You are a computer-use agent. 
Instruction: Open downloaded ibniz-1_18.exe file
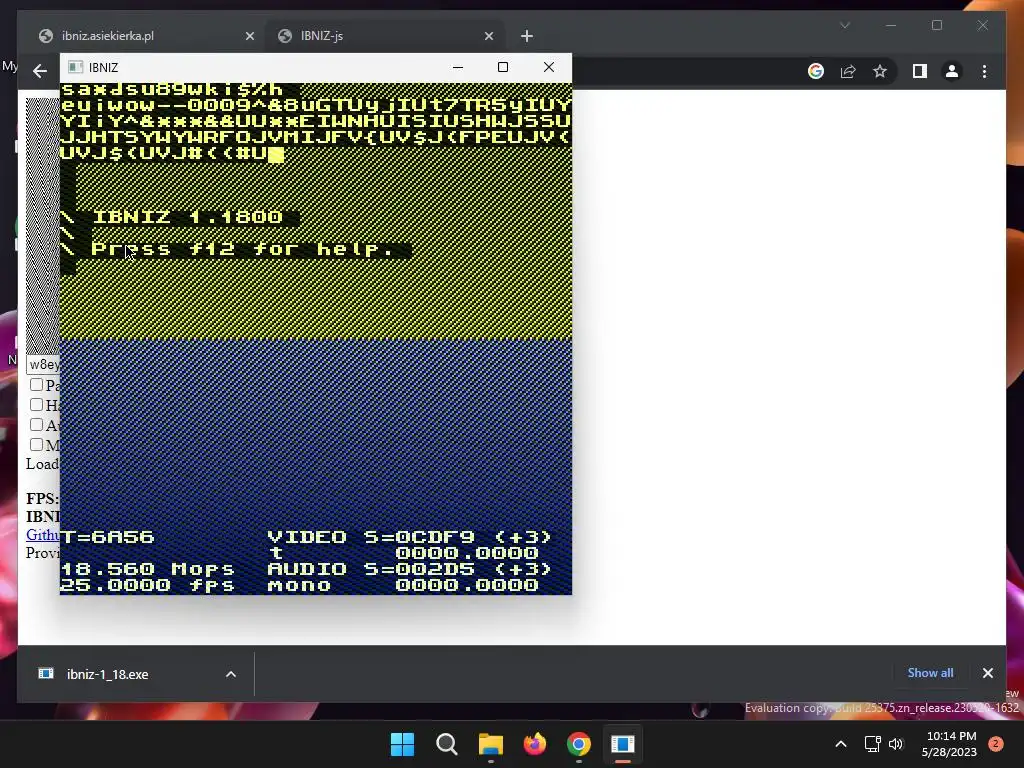[x=107, y=674]
